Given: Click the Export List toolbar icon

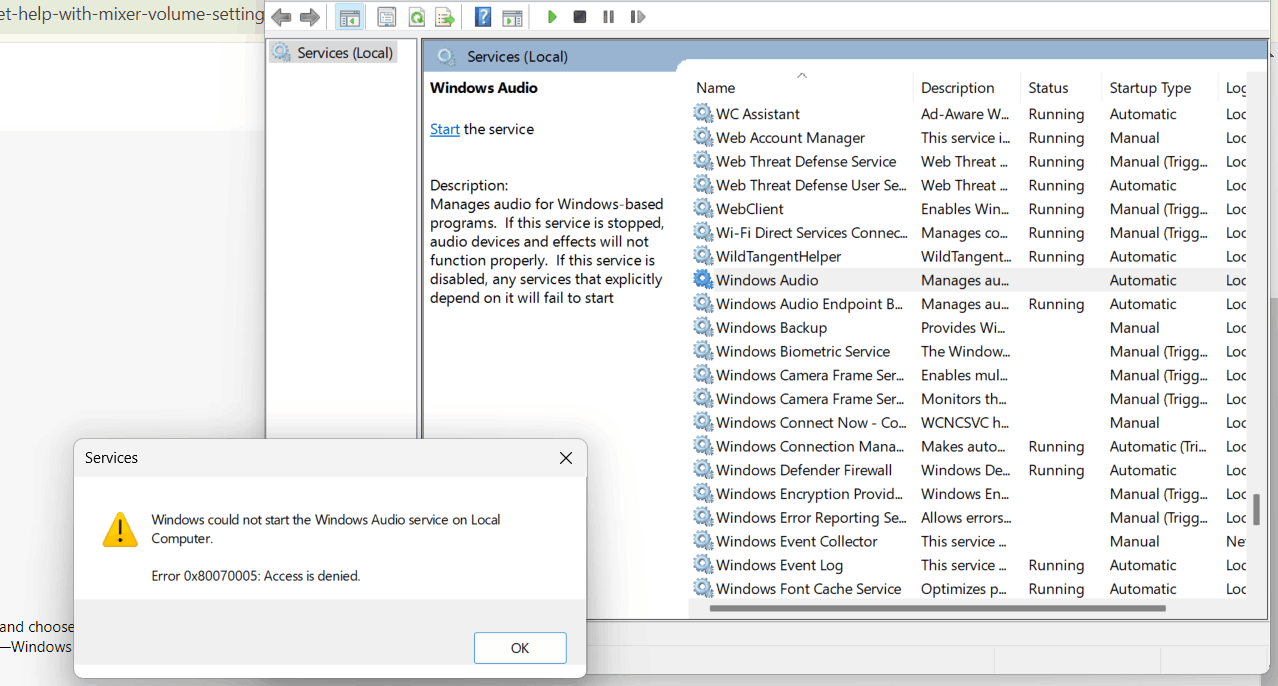Looking at the screenshot, I should [x=445, y=17].
